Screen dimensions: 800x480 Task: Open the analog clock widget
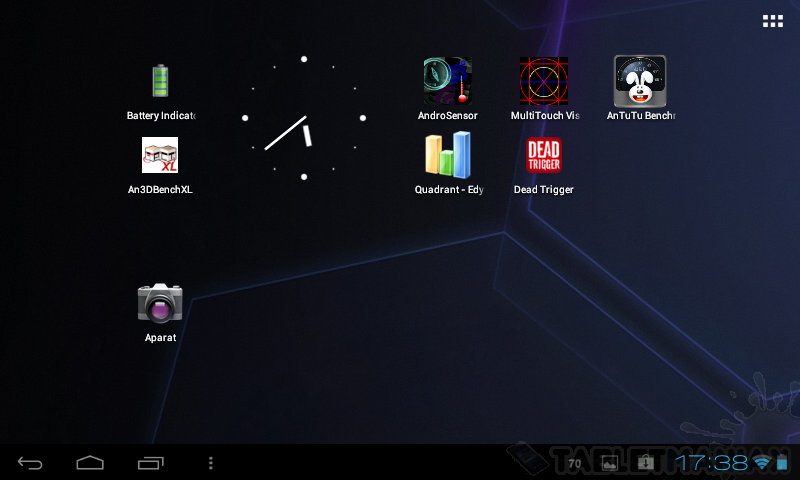(304, 118)
